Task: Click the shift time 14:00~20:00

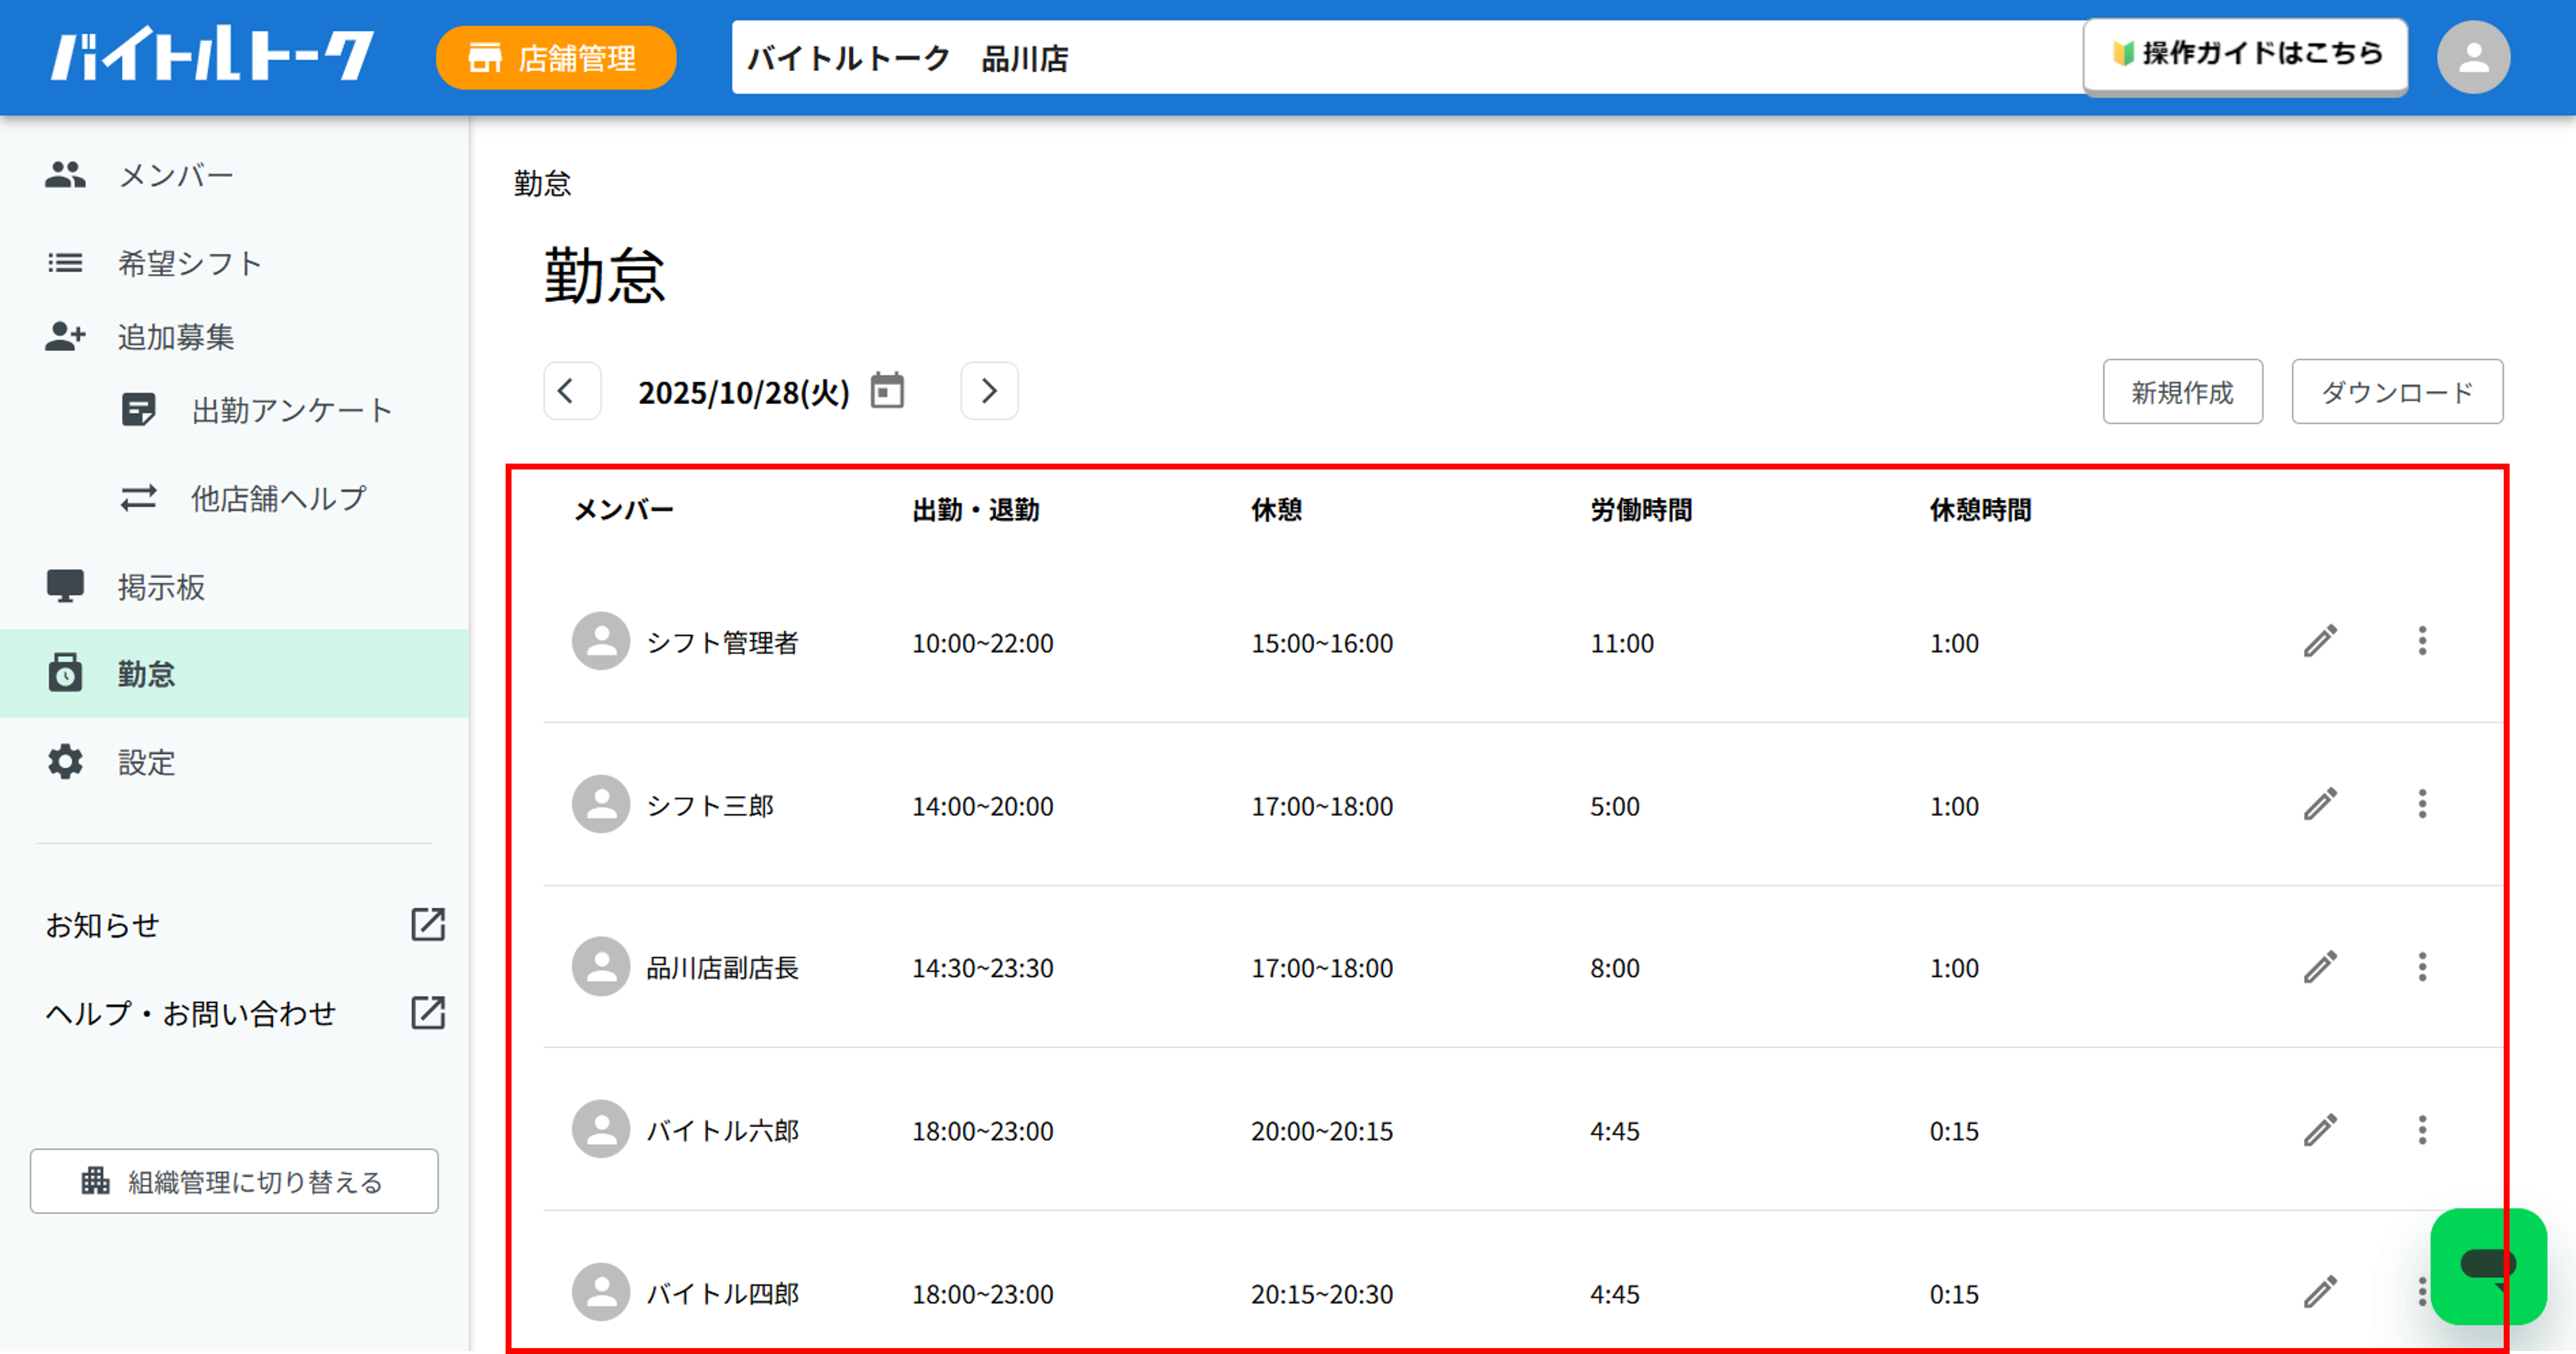Action: pos(982,806)
